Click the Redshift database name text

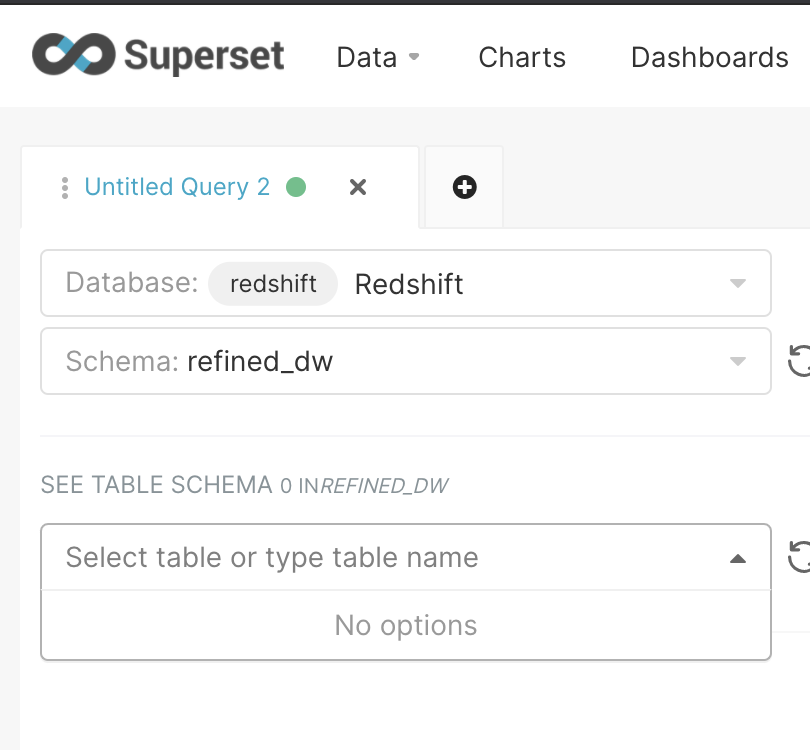[408, 284]
